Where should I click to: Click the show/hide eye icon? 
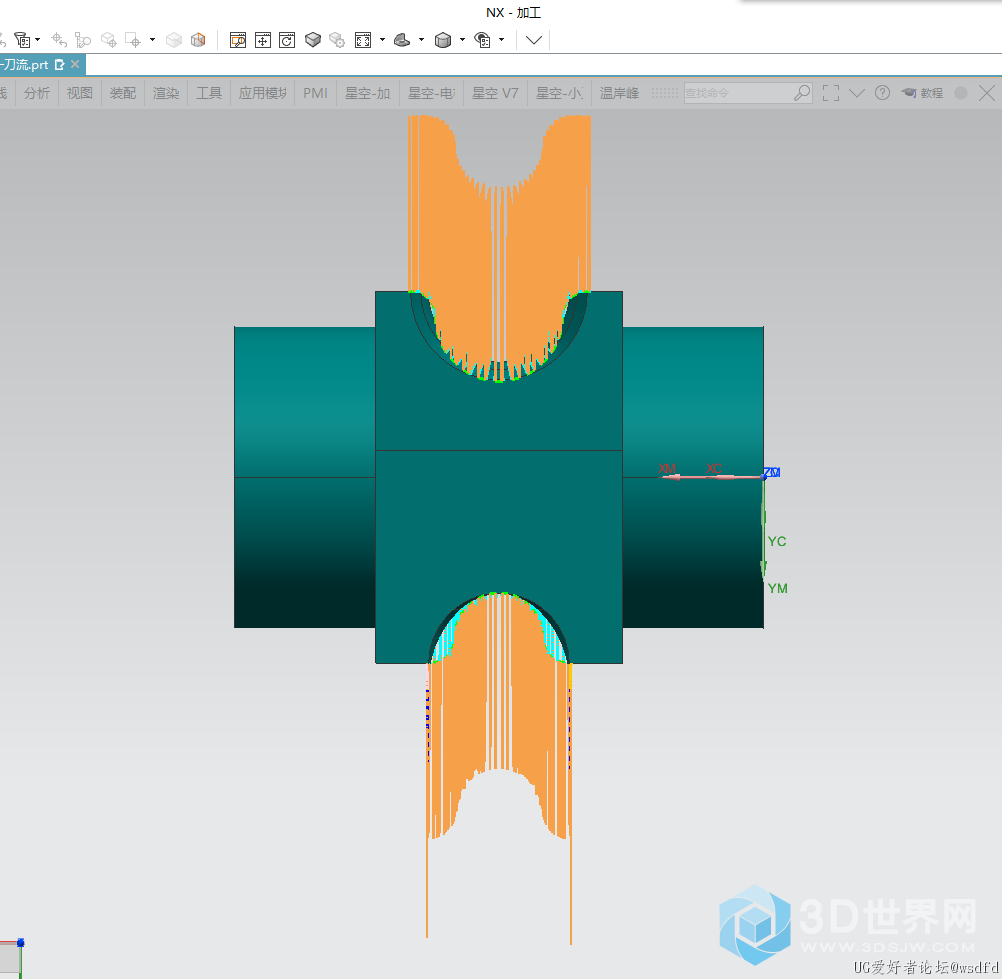pyautogui.click(x=482, y=40)
